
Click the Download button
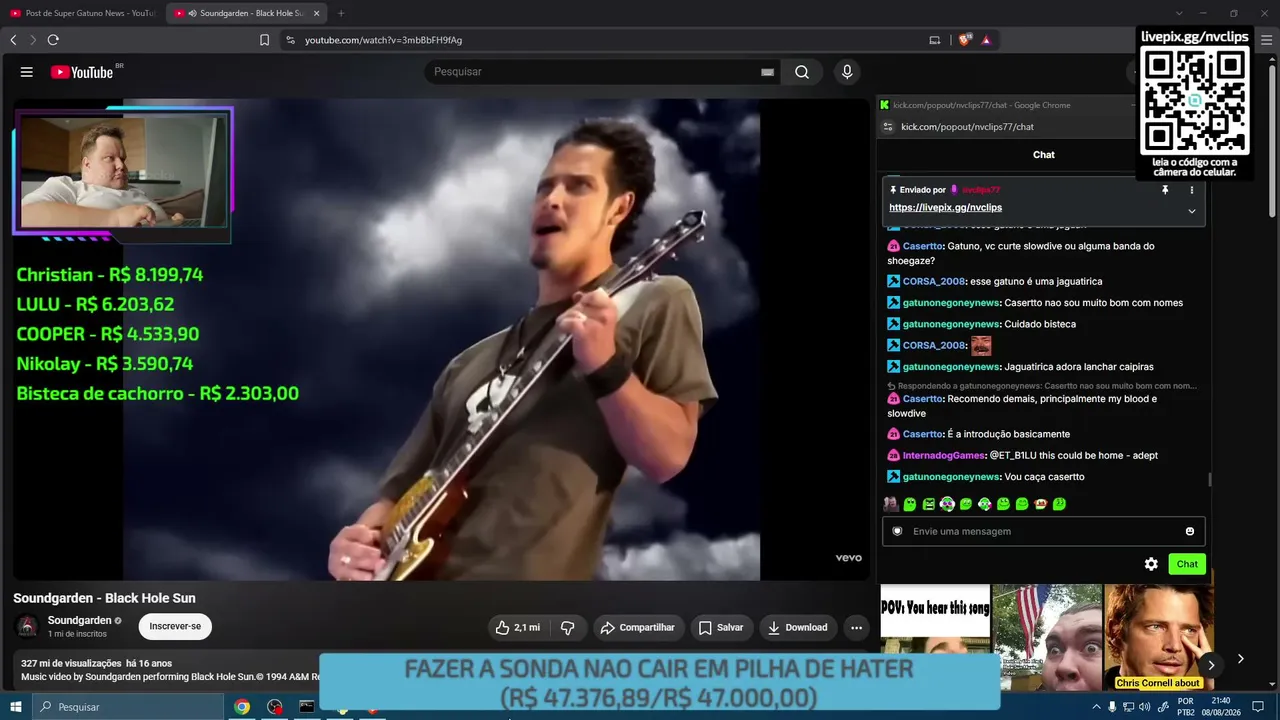797,628
